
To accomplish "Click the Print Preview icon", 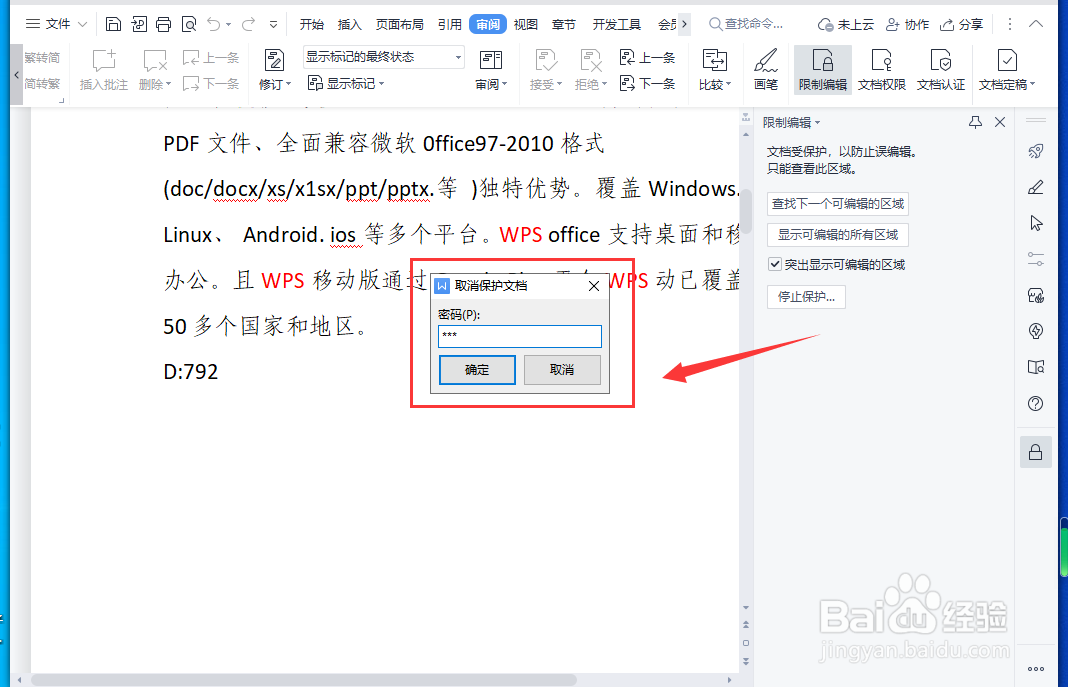I will (189, 25).
